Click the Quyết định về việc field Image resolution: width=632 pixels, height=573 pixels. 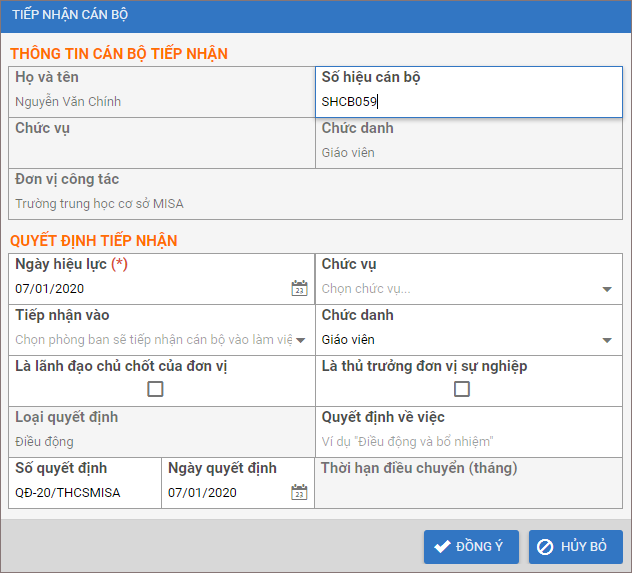click(466, 442)
